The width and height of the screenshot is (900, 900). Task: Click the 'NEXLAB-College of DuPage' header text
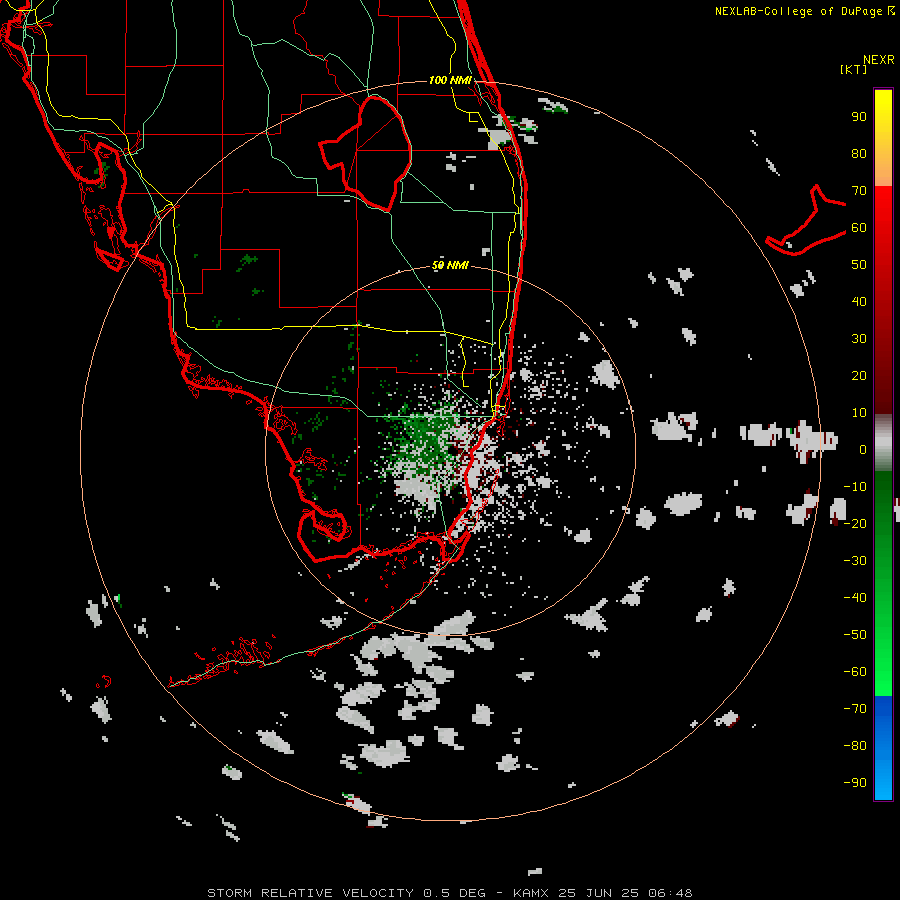[x=800, y=11]
